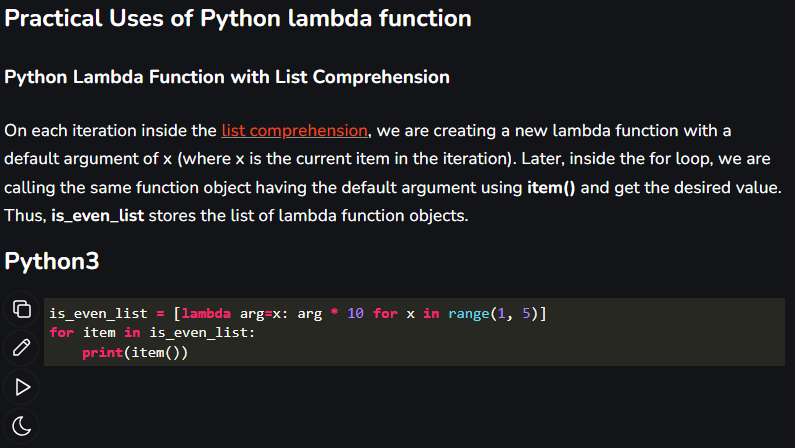This screenshot has height=448, width=795.
Task: Click the print keyword in the code
Action: [x=102, y=353]
